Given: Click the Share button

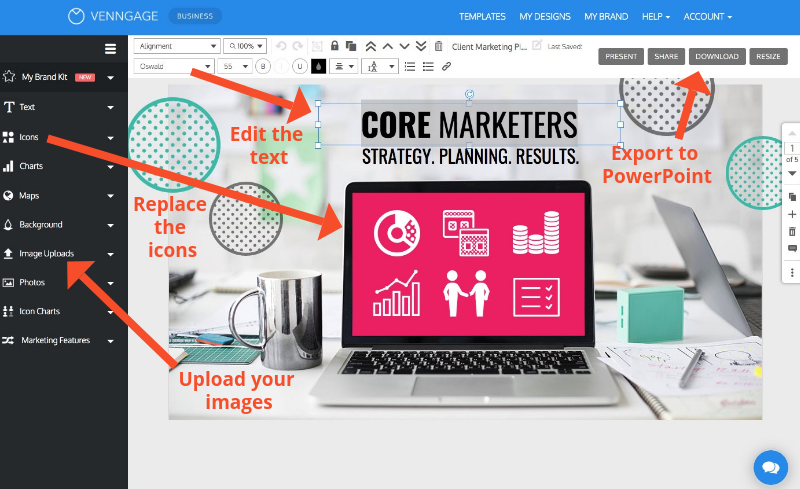Looking at the screenshot, I should pos(666,57).
